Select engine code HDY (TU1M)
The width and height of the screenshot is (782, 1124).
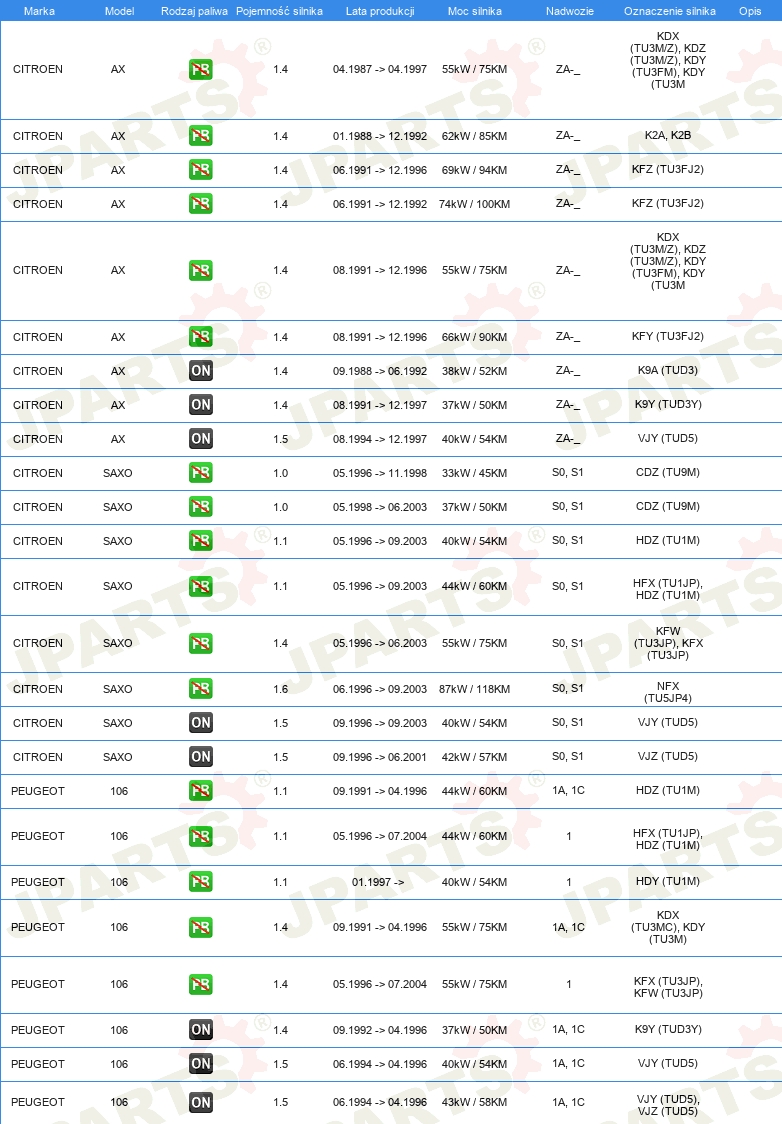pyautogui.click(x=668, y=882)
